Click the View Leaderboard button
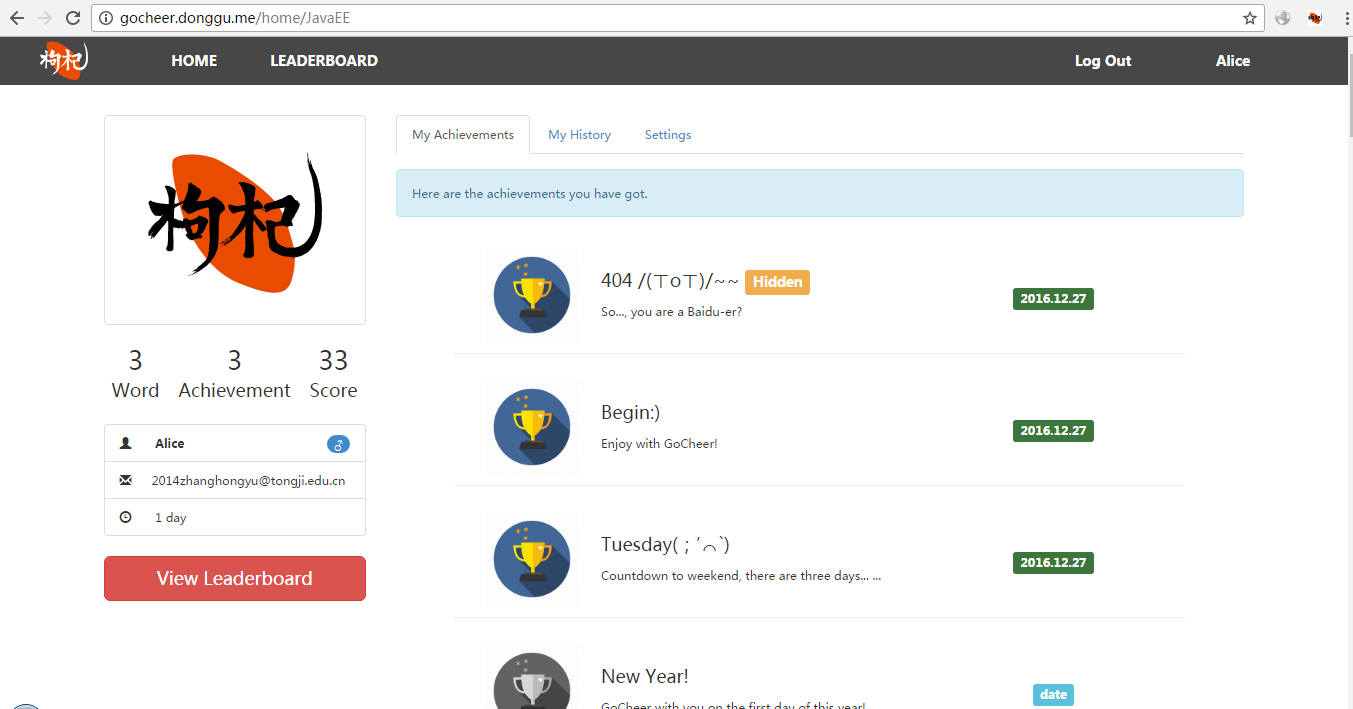The image size is (1353, 709). (x=235, y=578)
